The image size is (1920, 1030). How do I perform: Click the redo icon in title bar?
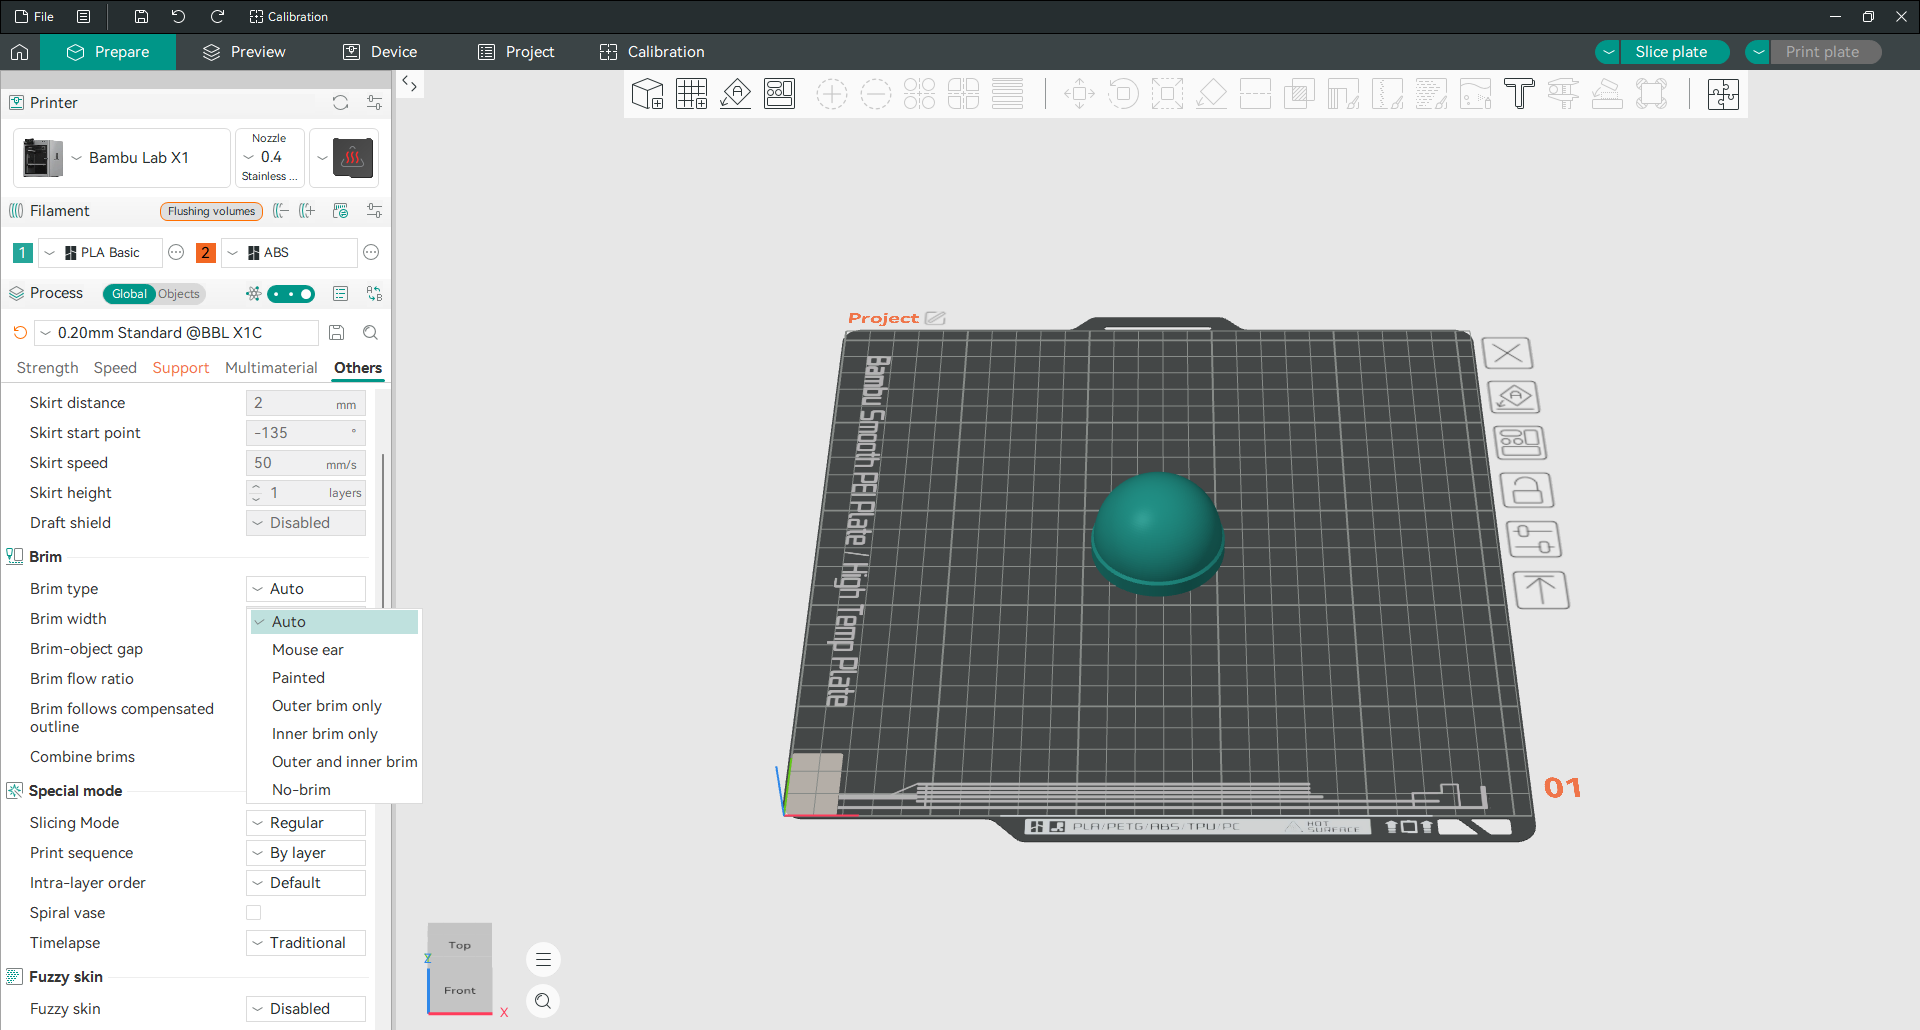click(217, 17)
